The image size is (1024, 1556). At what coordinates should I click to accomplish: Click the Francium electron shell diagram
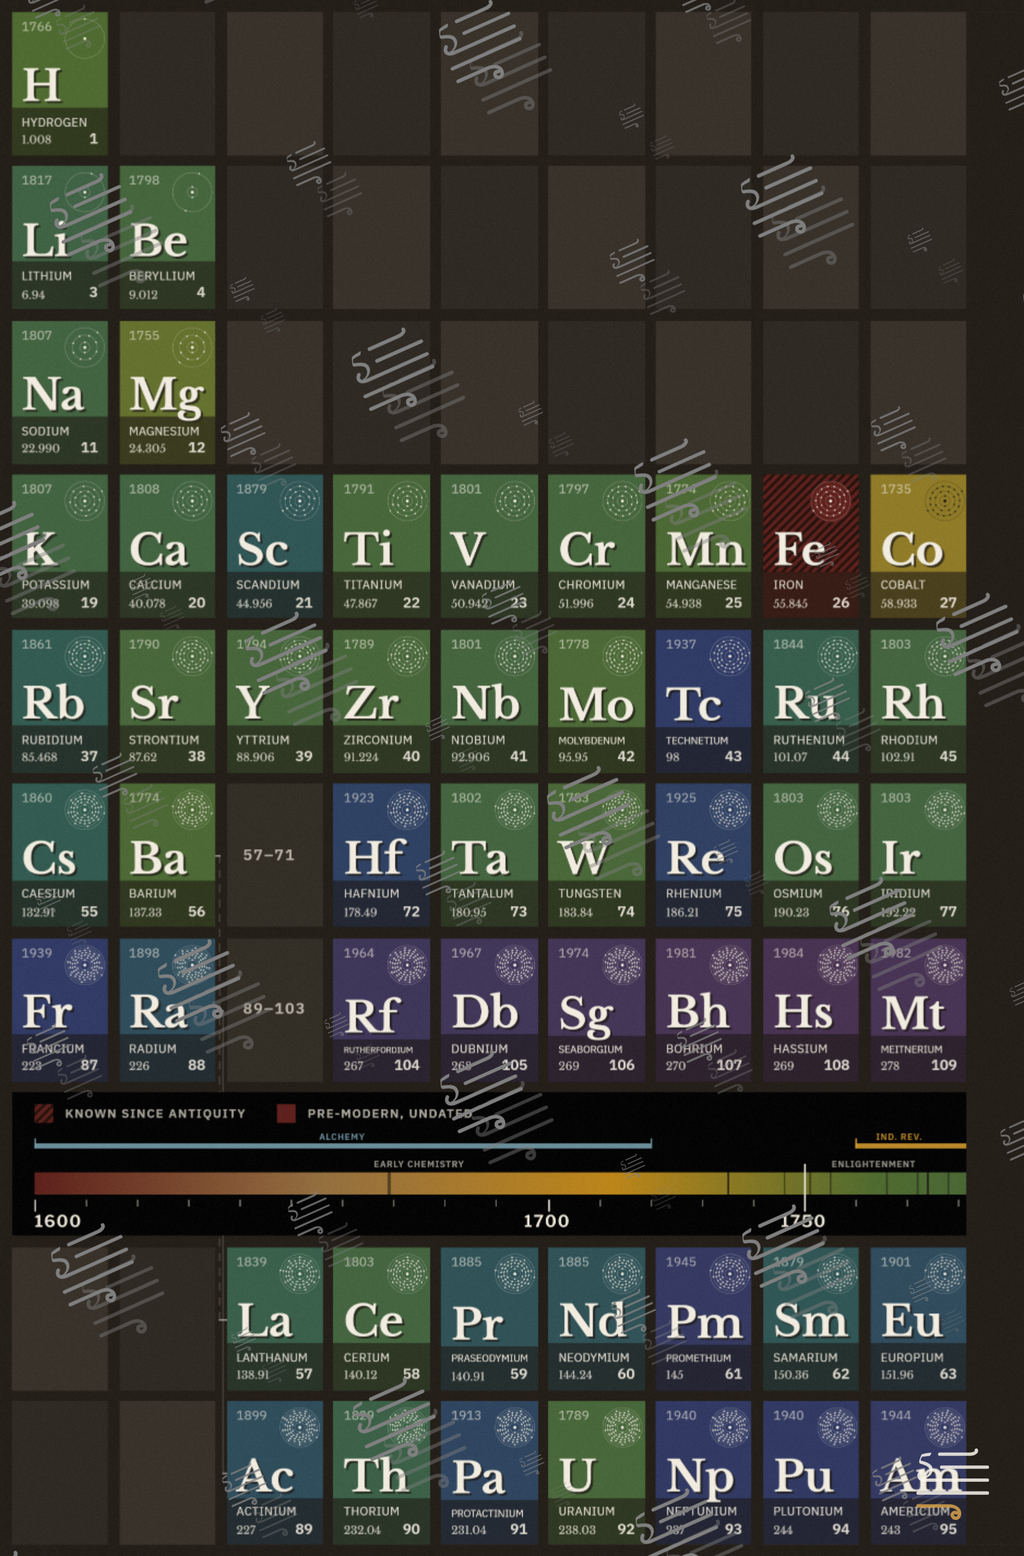85,965
